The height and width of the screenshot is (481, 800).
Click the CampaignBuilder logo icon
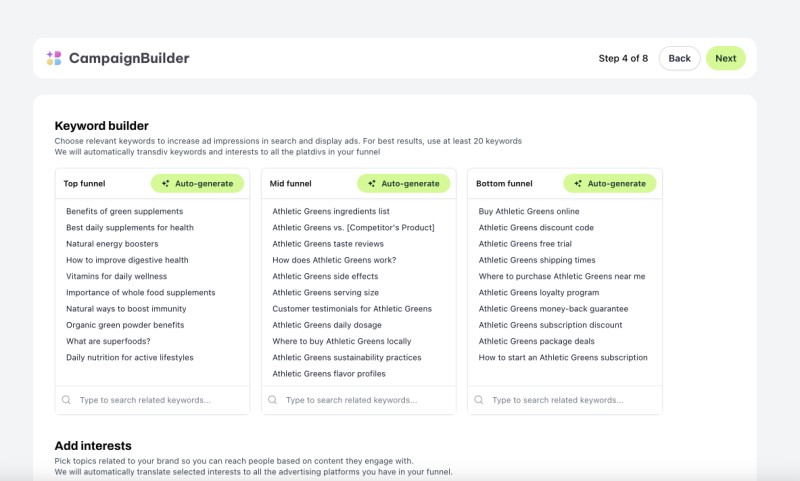click(x=54, y=58)
